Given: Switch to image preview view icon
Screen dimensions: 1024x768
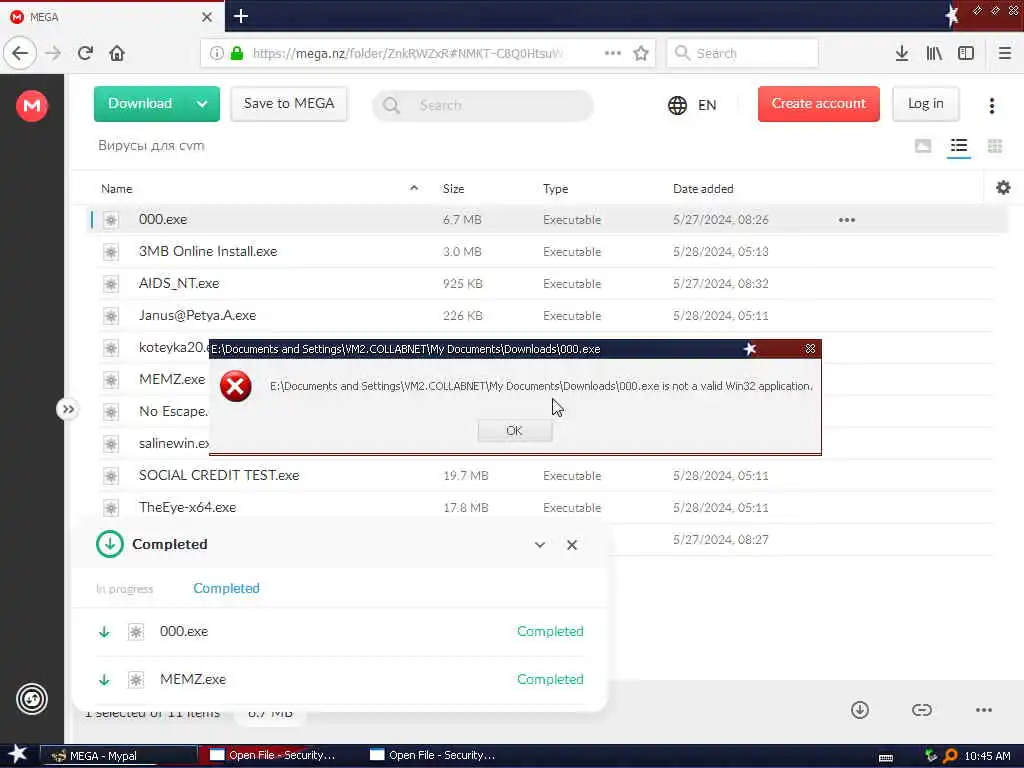Looking at the screenshot, I should click(x=923, y=146).
